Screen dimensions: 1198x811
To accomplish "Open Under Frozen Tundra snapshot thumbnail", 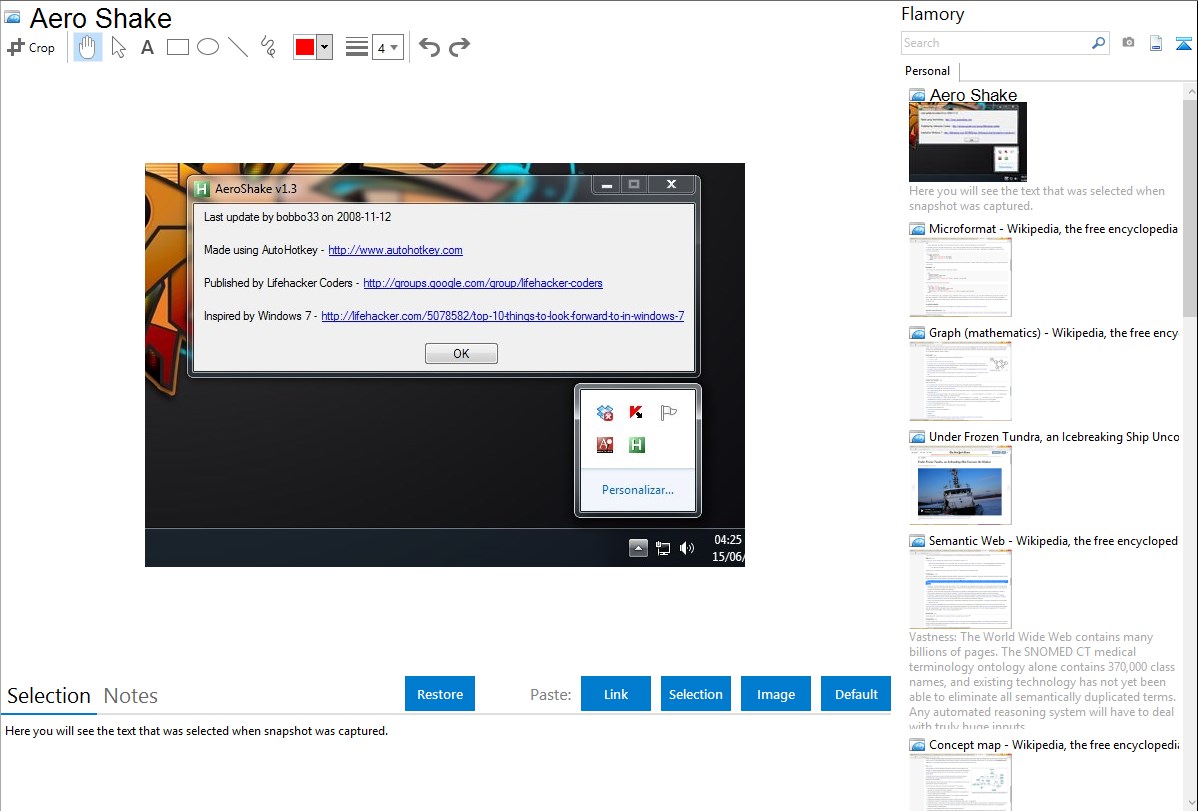I will (x=960, y=485).
